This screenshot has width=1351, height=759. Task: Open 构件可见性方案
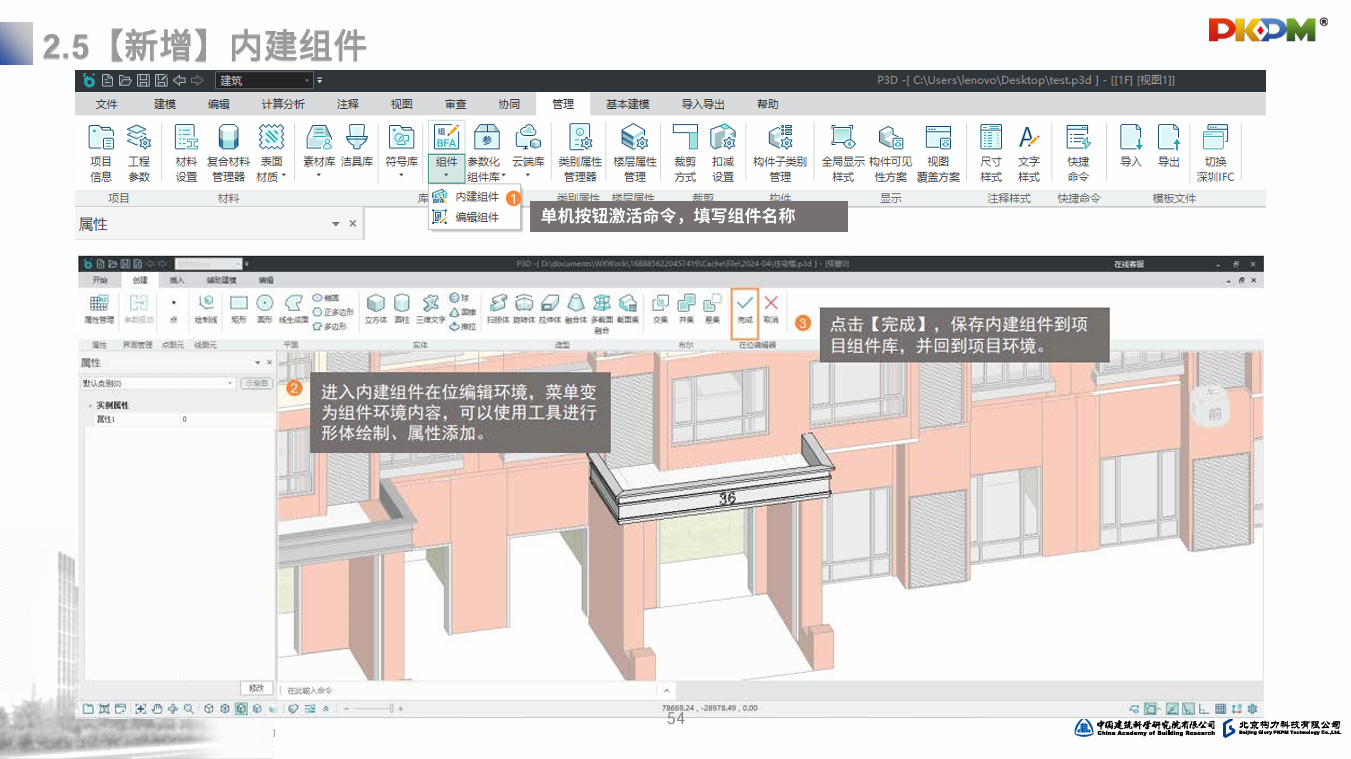coord(890,153)
